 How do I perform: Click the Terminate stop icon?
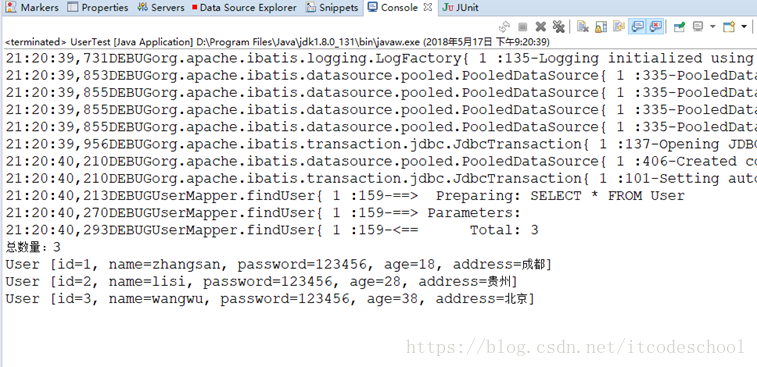click(522, 27)
